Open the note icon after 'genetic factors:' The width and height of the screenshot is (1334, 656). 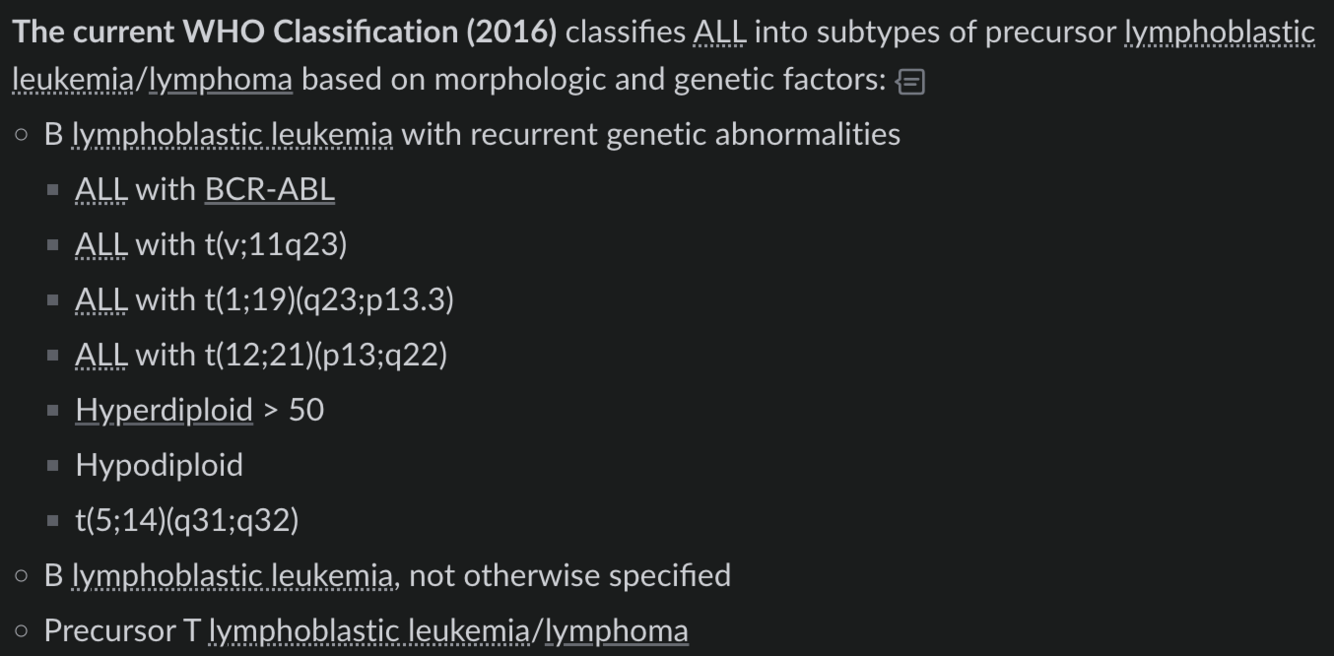pyautogui.click(x=910, y=81)
